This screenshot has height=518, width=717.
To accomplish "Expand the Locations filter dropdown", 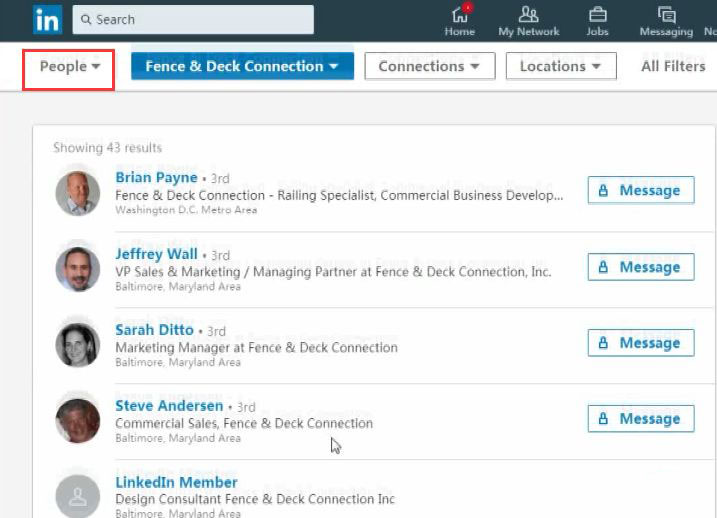I will pos(561,66).
